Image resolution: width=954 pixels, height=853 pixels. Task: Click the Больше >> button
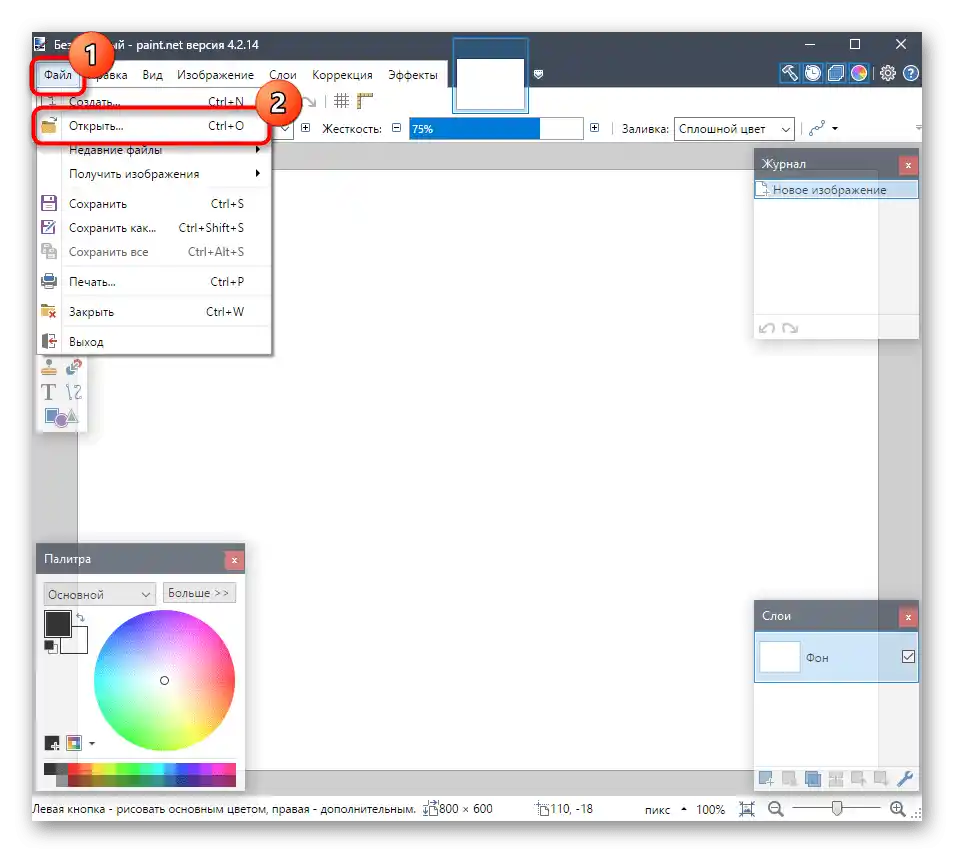(199, 593)
